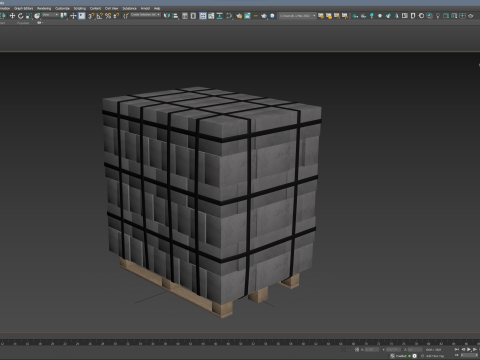Image resolution: width=480 pixels, height=360 pixels.
Task: Click the Mirror tool icon
Action: coord(167,16)
